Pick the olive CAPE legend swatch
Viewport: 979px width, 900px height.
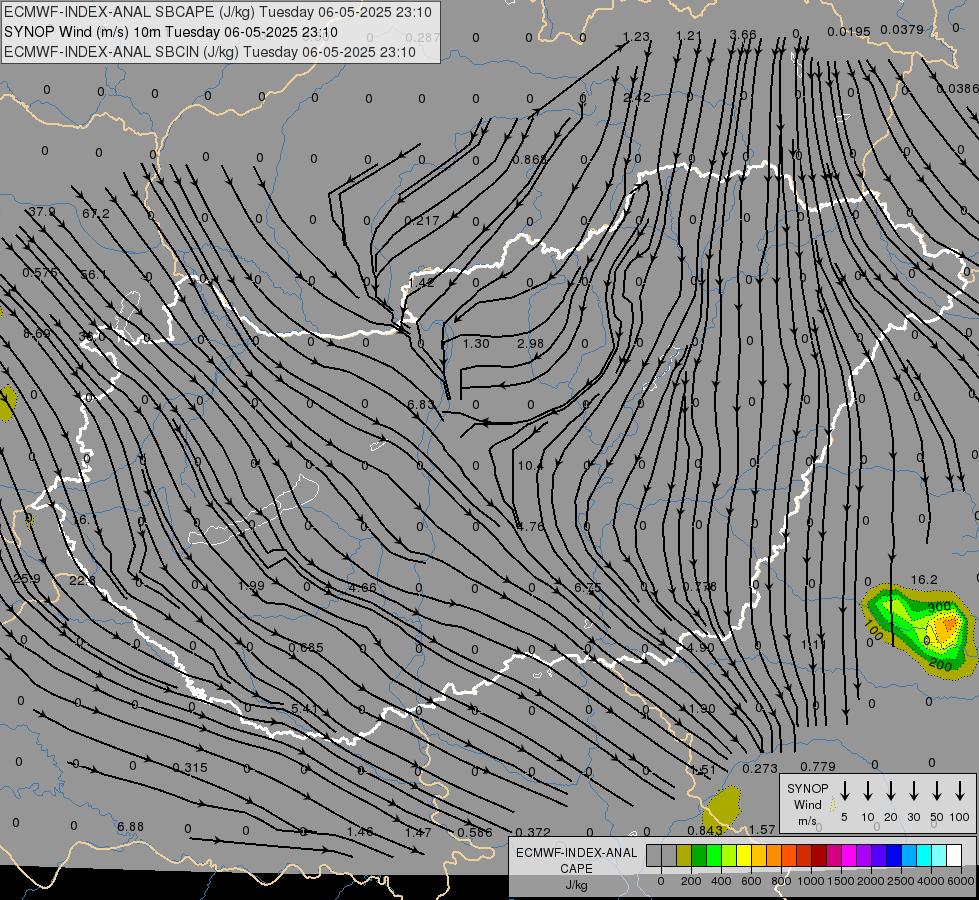point(684,856)
